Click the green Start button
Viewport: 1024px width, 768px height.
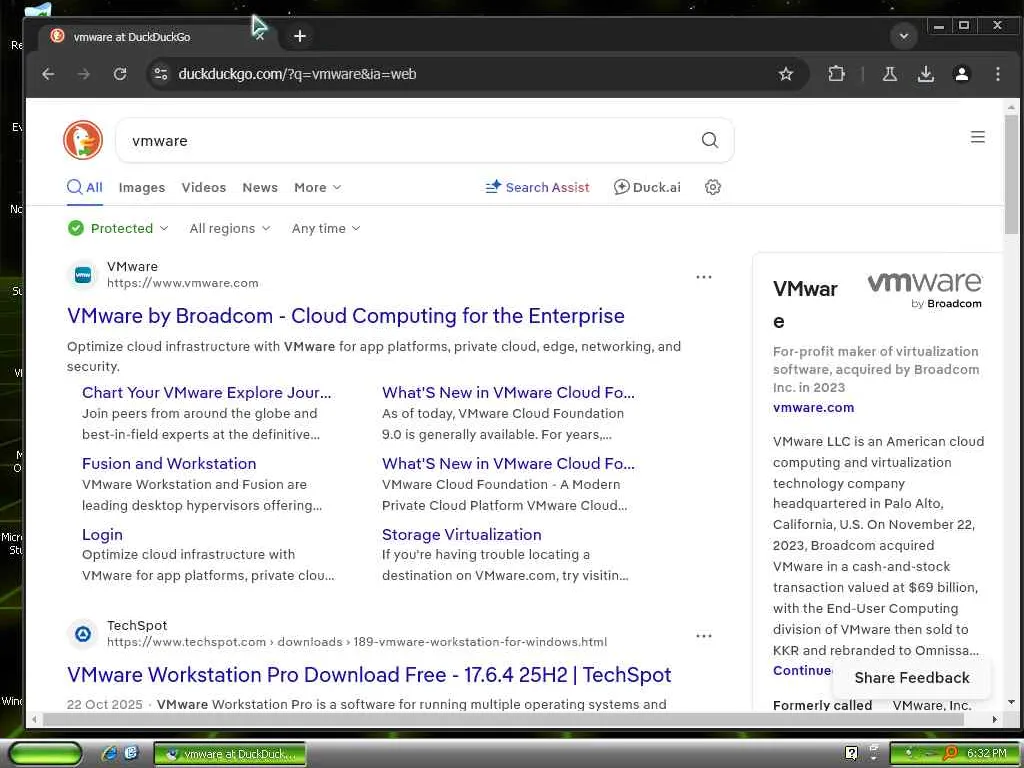[46, 754]
